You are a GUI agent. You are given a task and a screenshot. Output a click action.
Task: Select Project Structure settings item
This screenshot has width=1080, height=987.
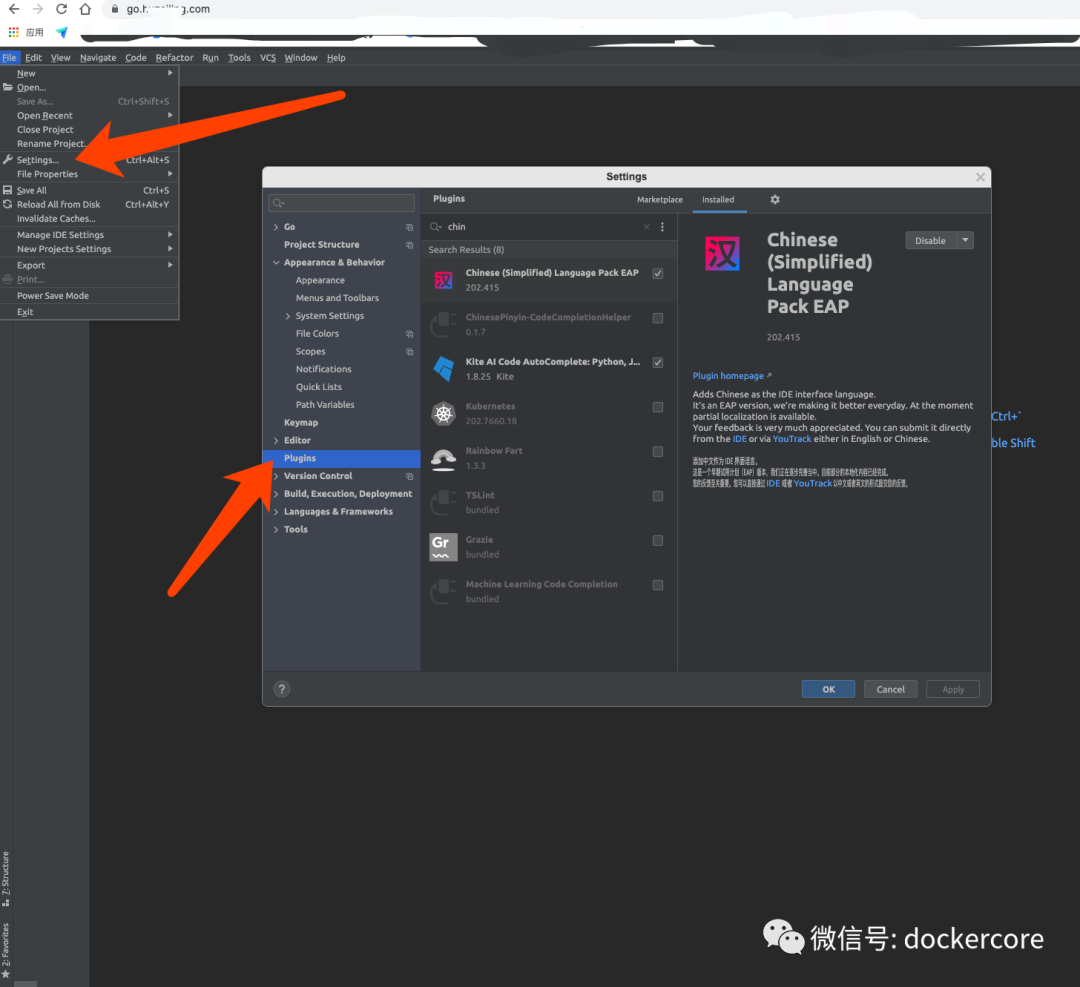pyautogui.click(x=322, y=245)
